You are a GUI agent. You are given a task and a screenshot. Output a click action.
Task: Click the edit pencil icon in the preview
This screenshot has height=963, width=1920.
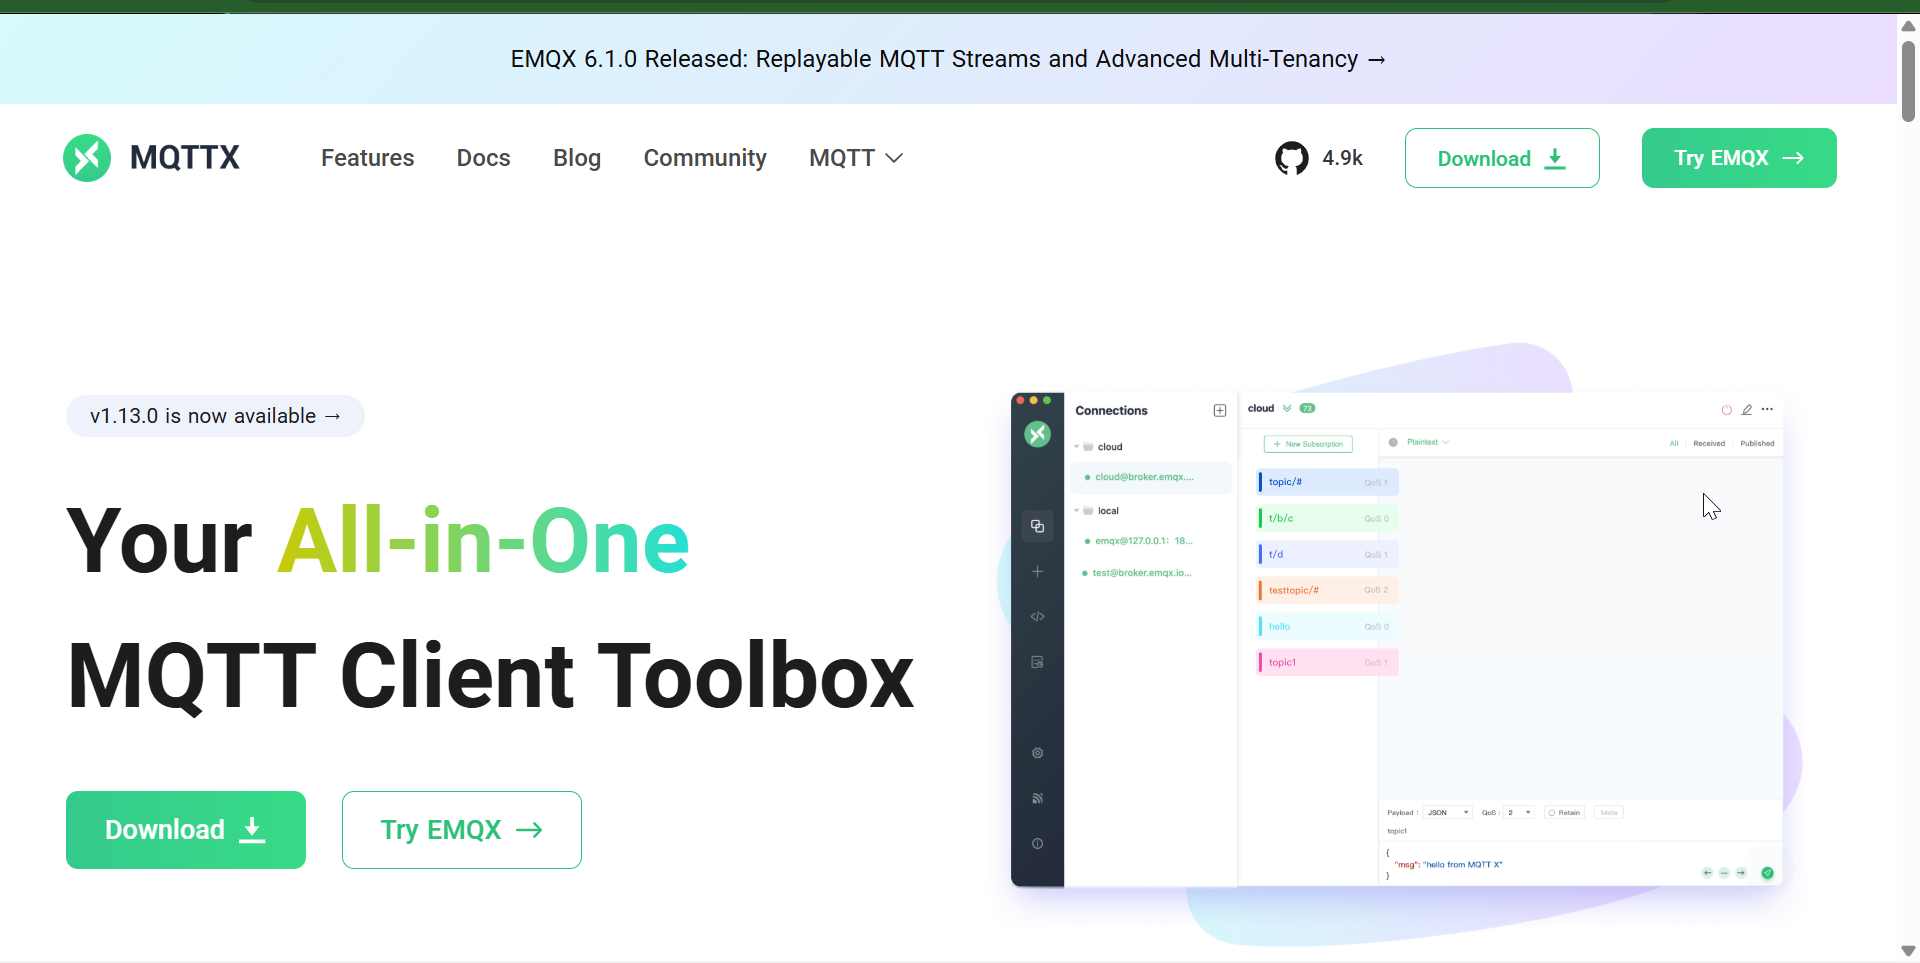[x=1747, y=410]
